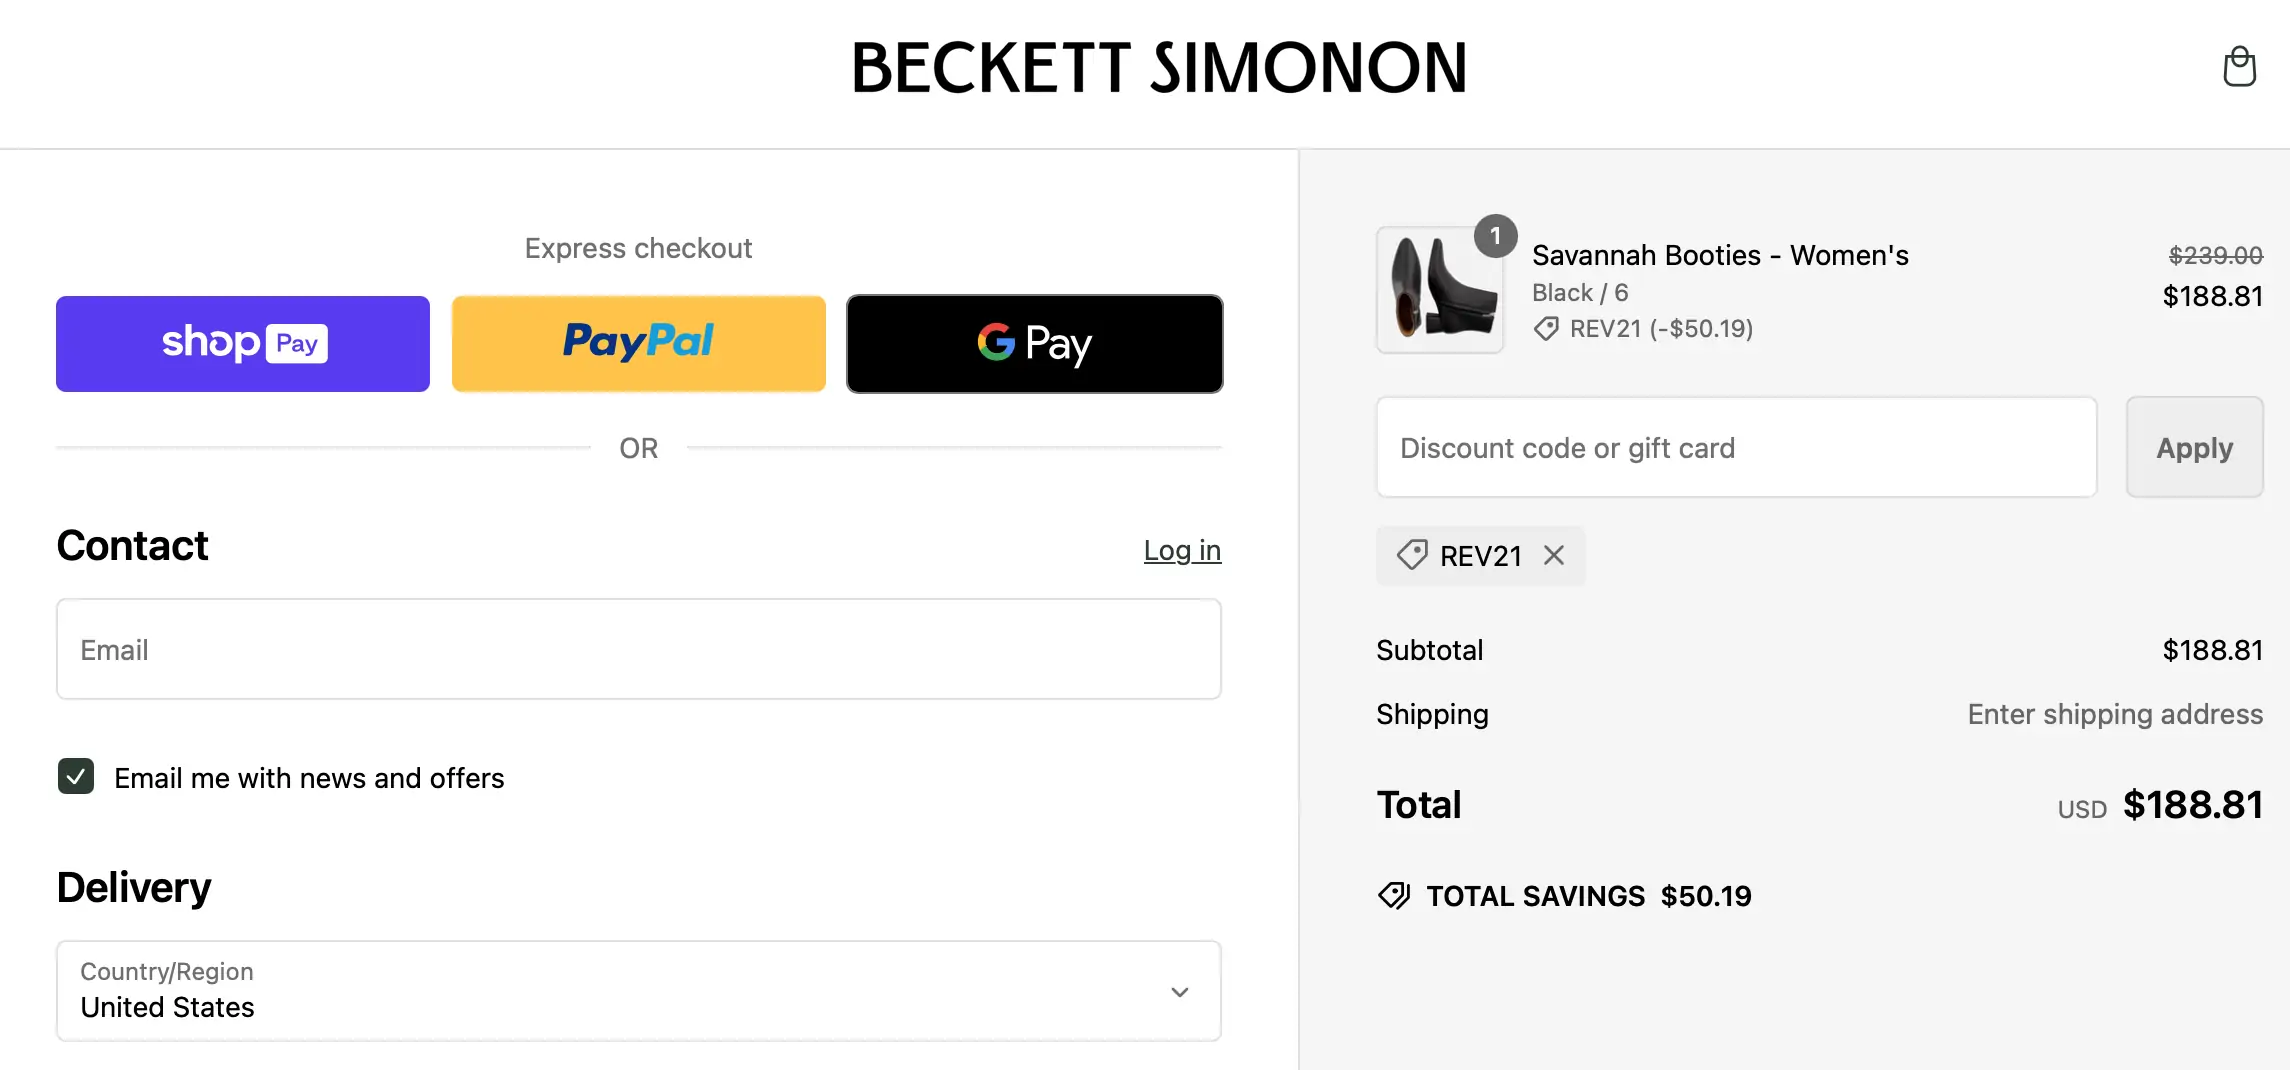Click the discount code or gift card field

[x=1736, y=447]
